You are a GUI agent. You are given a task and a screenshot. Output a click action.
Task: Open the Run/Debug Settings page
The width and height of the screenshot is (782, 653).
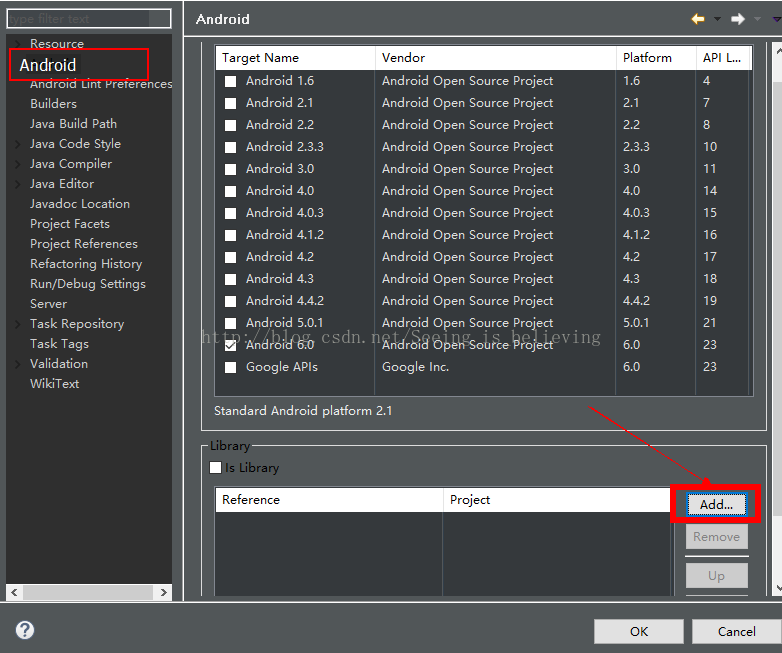point(88,284)
